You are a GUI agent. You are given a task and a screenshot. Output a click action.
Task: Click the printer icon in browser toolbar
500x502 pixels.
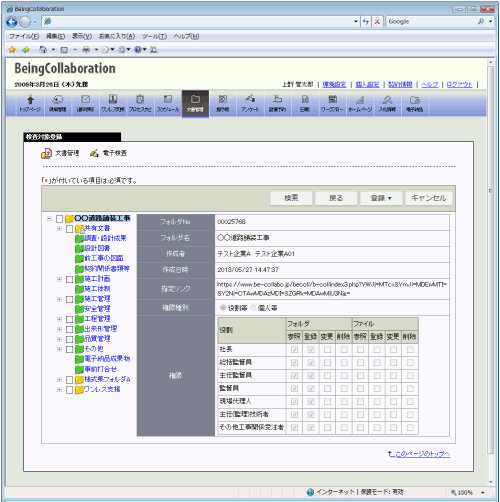point(86,50)
